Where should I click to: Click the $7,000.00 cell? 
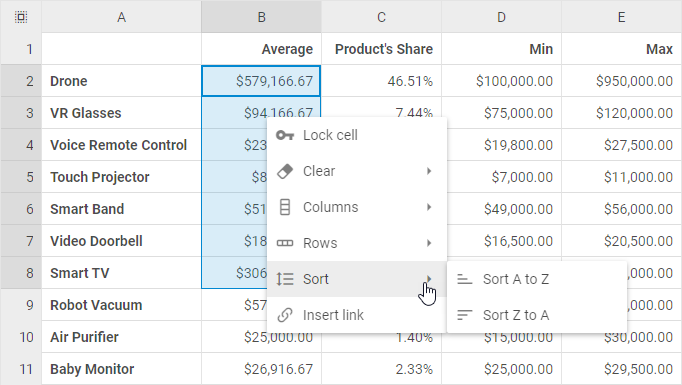click(505, 177)
